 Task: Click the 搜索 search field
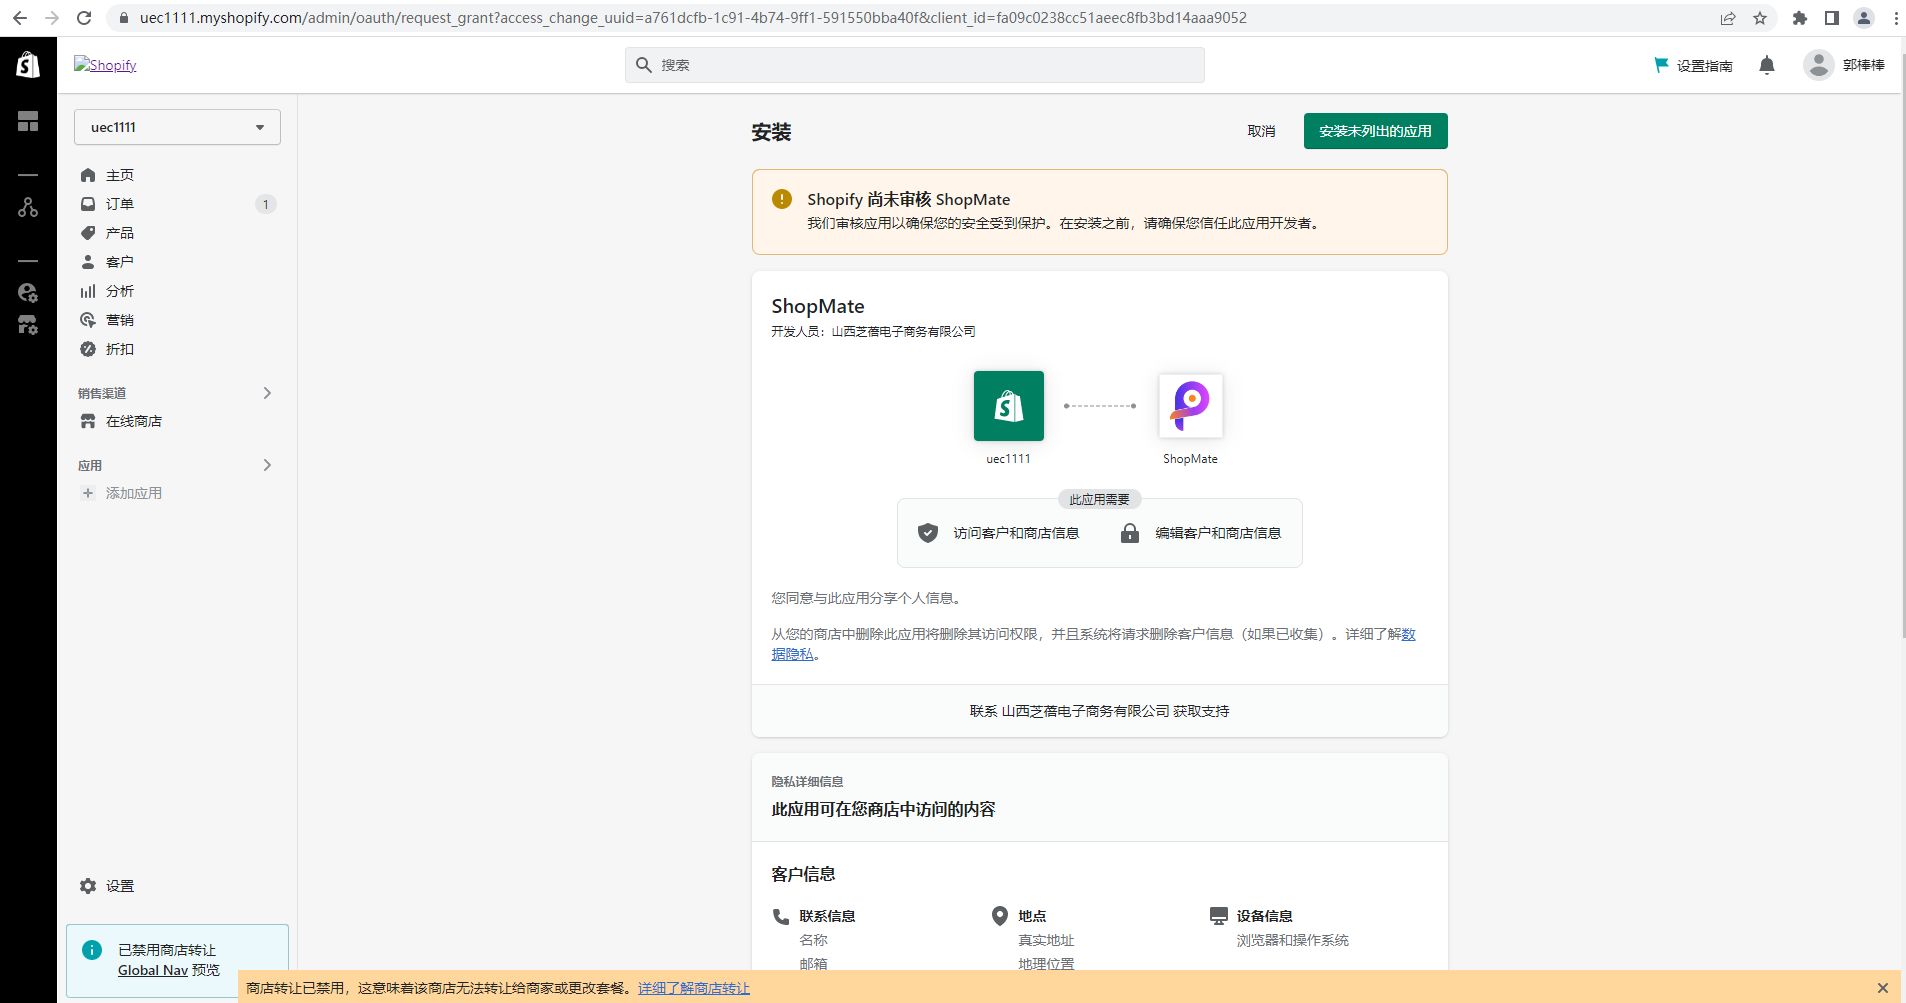tap(915, 65)
